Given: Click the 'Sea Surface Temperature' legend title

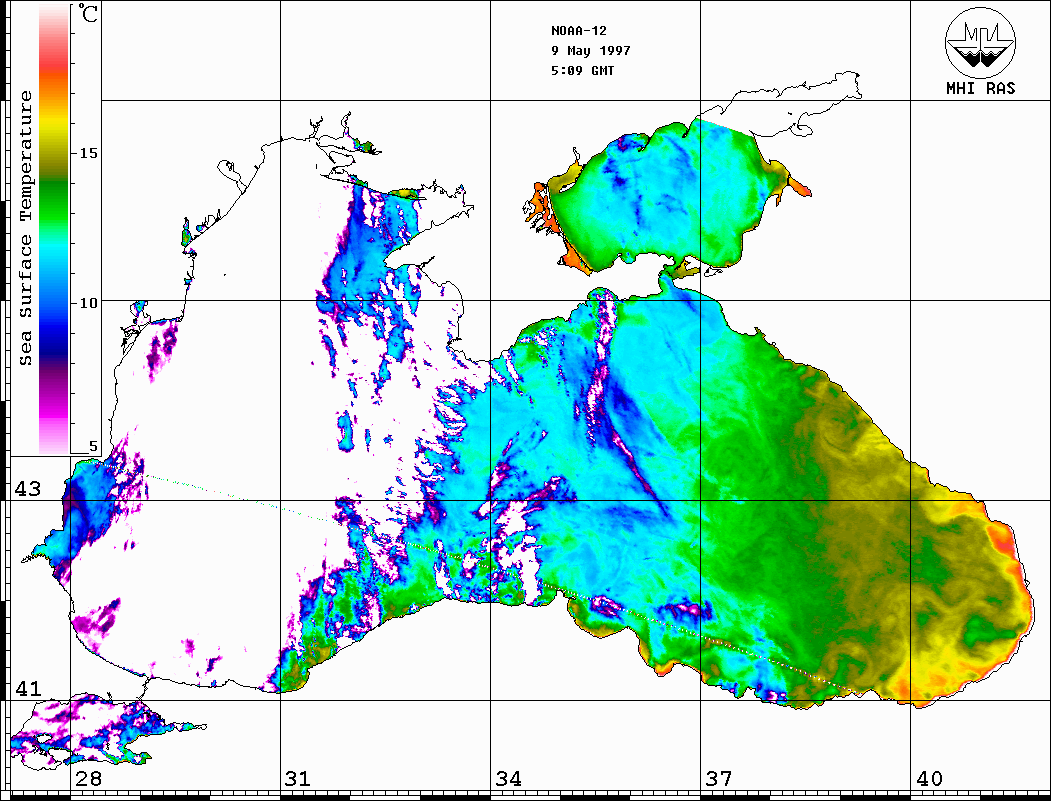Looking at the screenshot, I should point(25,228).
